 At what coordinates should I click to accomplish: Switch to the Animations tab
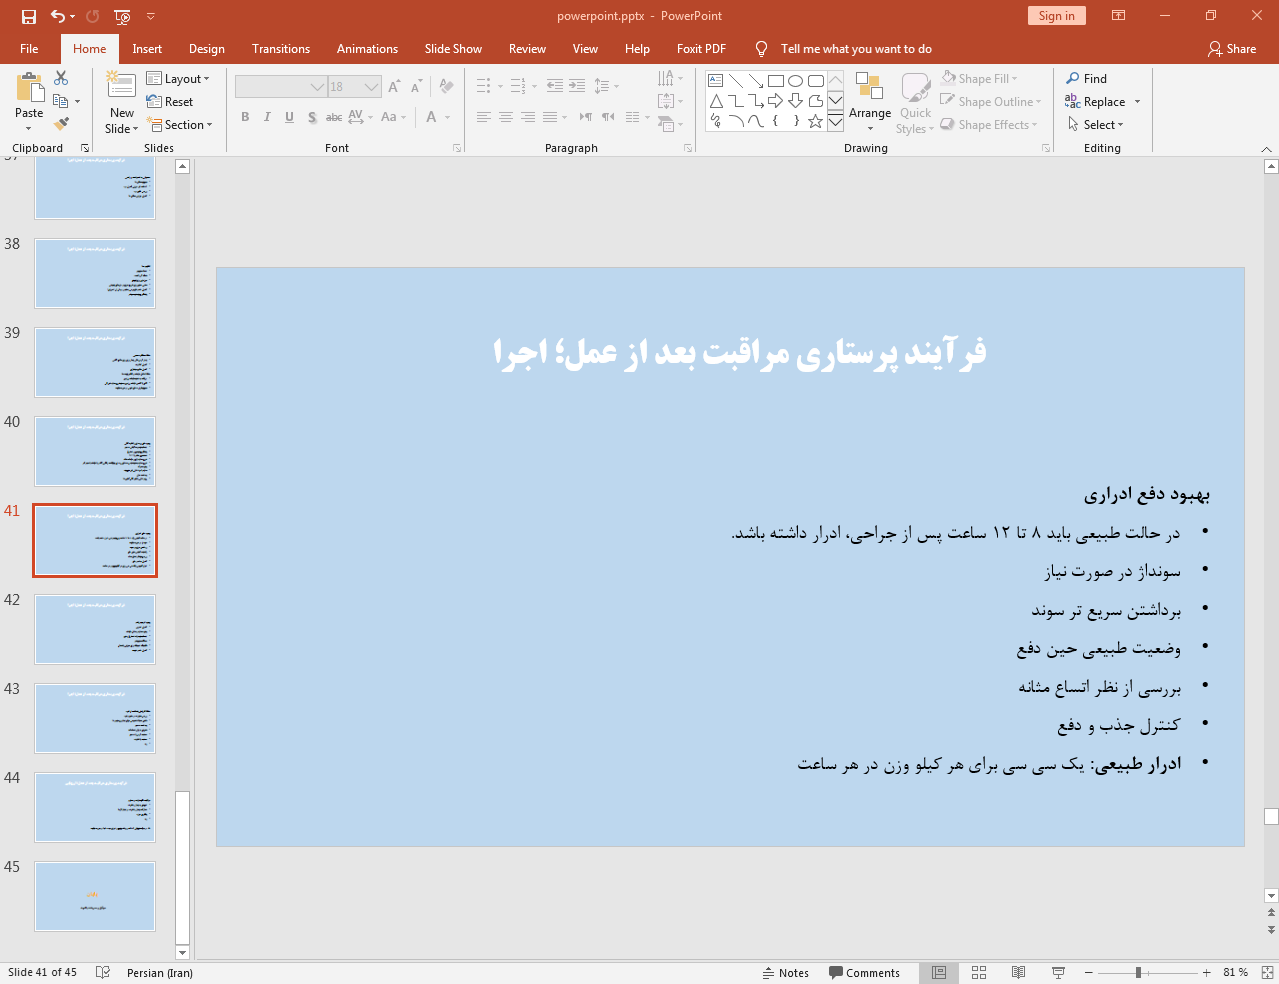click(x=367, y=48)
